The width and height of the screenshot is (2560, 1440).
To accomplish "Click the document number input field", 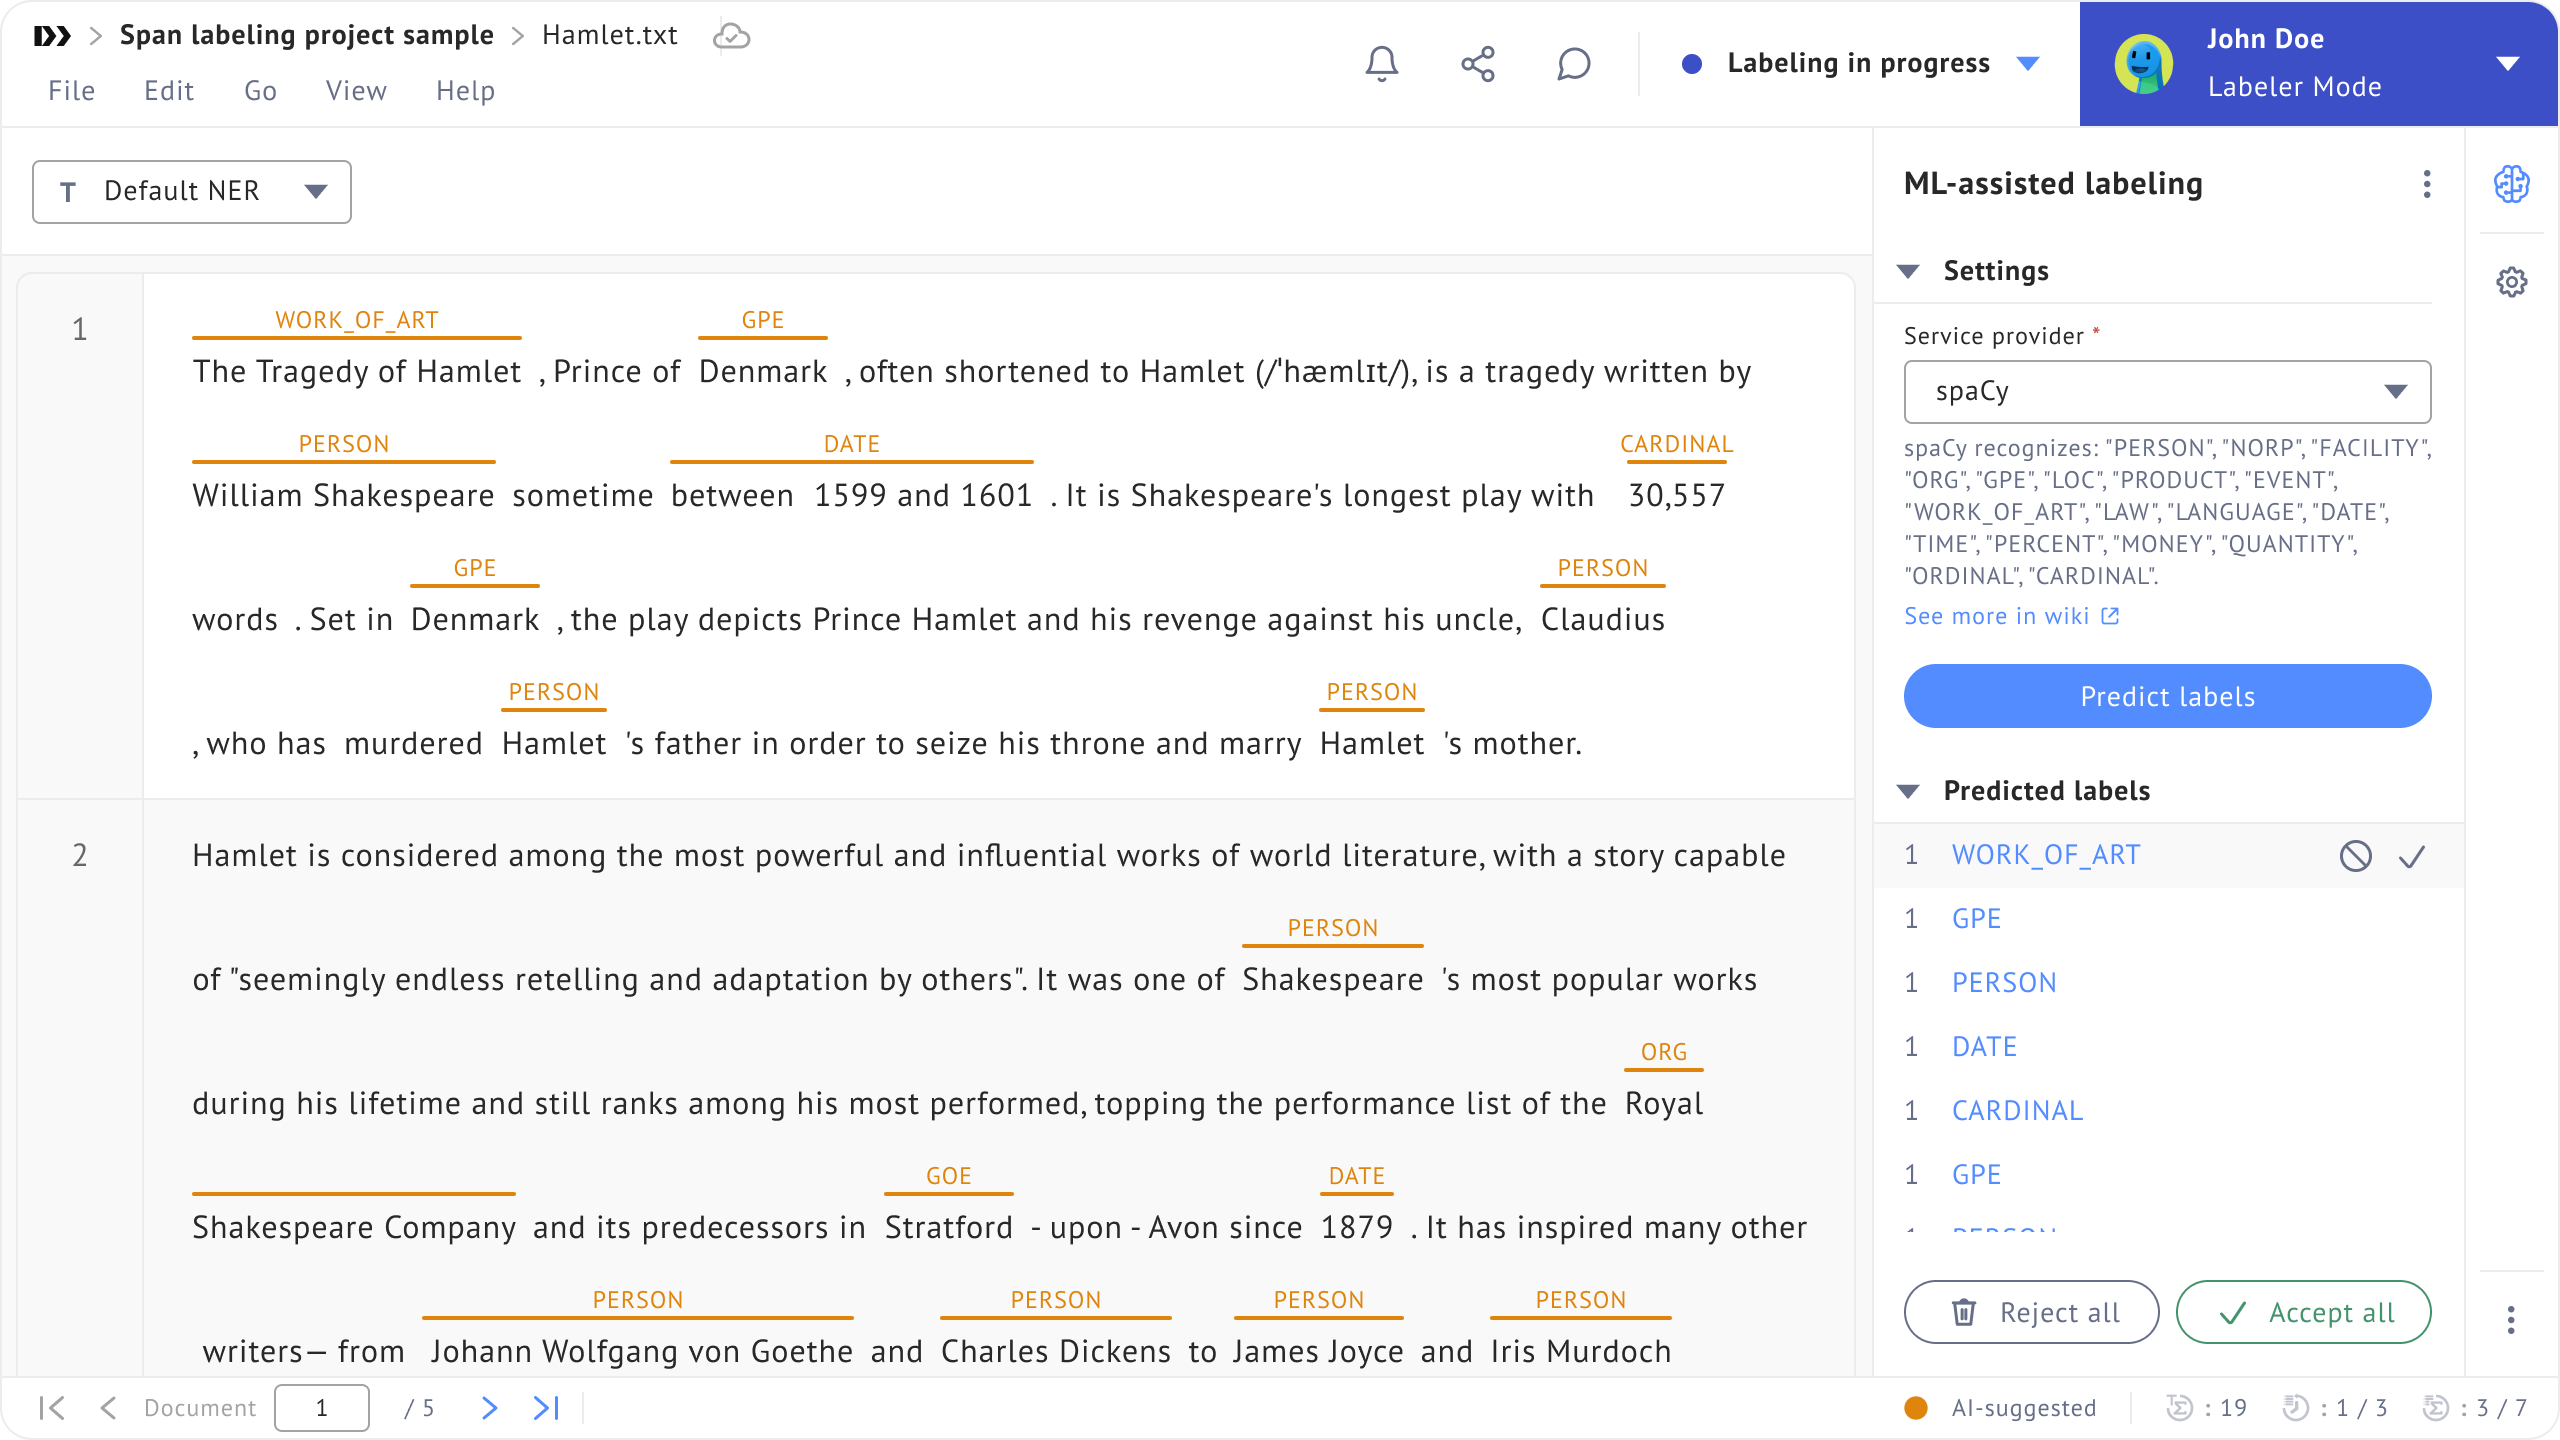I will [322, 1408].
